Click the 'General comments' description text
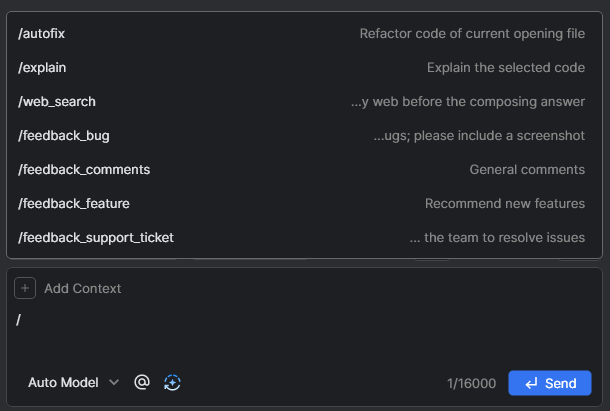This screenshot has width=610, height=411. tap(527, 170)
